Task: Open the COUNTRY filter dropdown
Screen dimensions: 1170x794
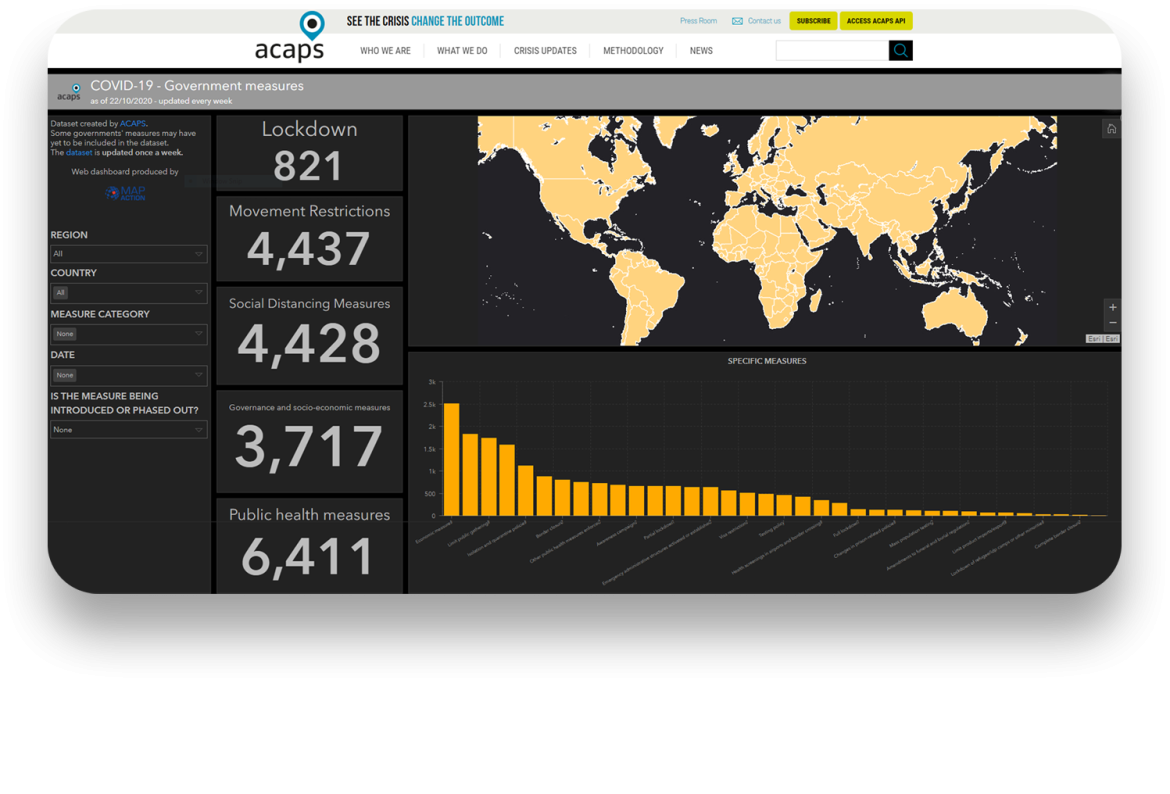Action: [x=129, y=293]
